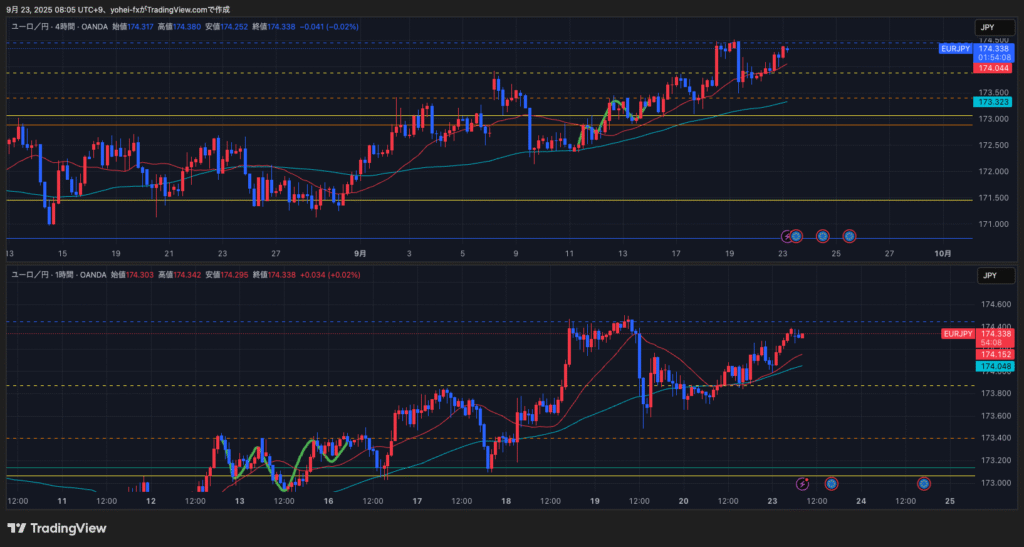Click the 171.000 price on upper price axis
1024x547 pixels.
point(993,224)
